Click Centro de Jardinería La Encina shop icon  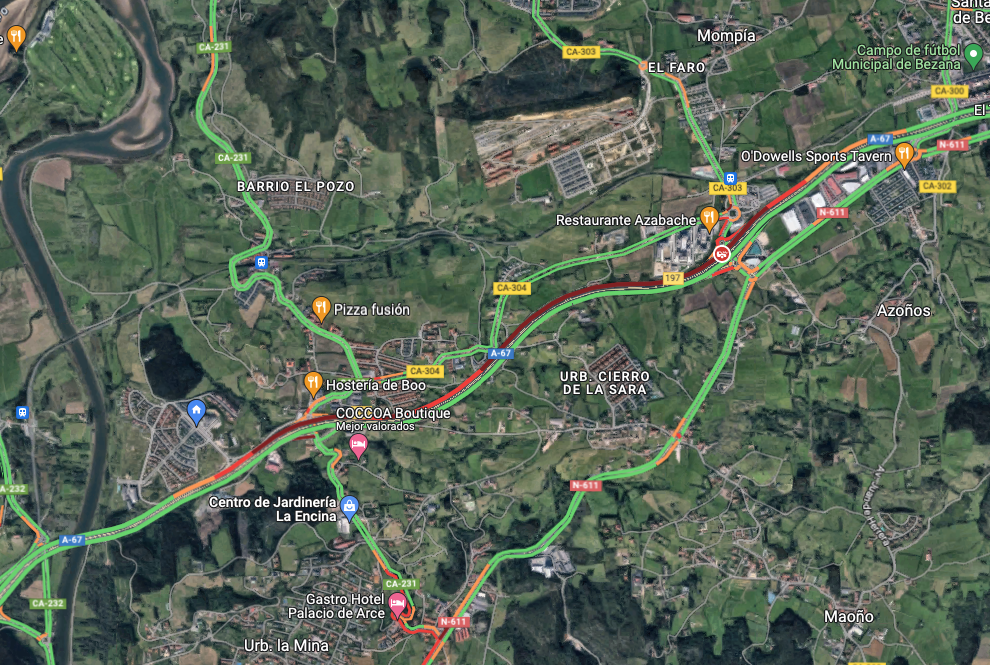coord(349,507)
